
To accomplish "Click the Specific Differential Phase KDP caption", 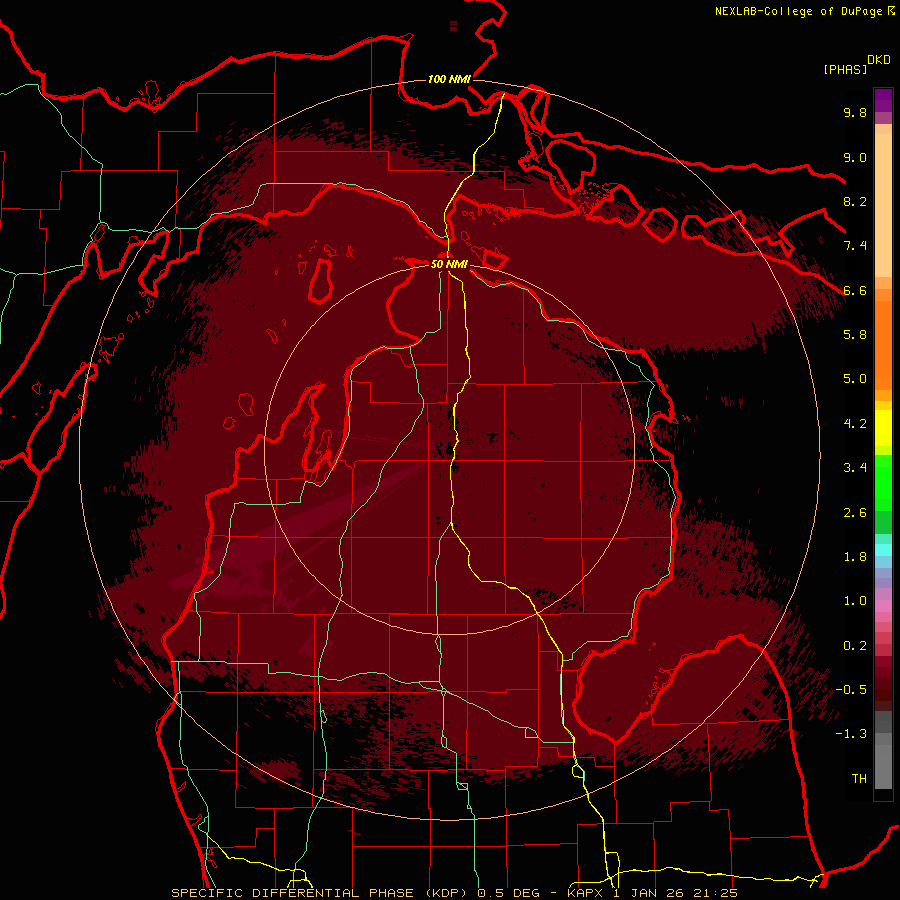I will 455,893.
